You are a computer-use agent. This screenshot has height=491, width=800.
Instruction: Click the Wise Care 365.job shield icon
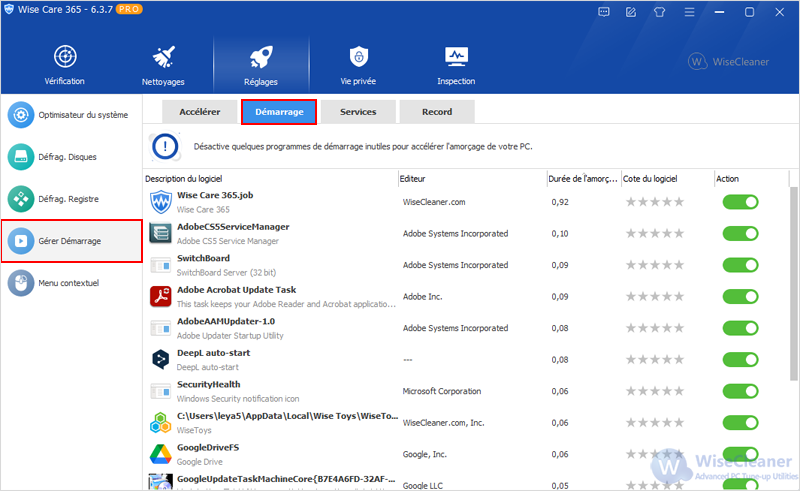click(x=161, y=202)
